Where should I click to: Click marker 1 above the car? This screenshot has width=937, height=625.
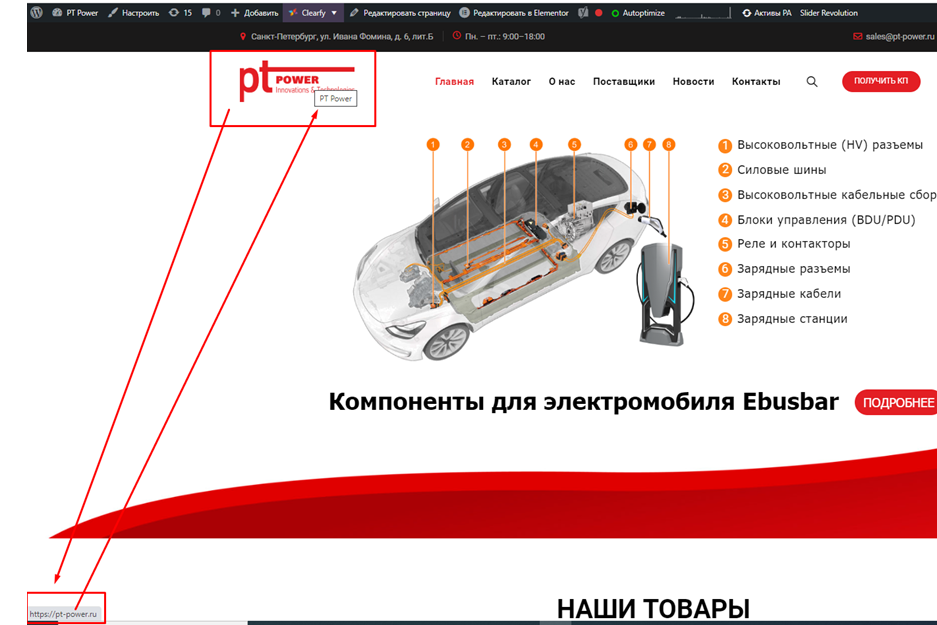coord(433,145)
